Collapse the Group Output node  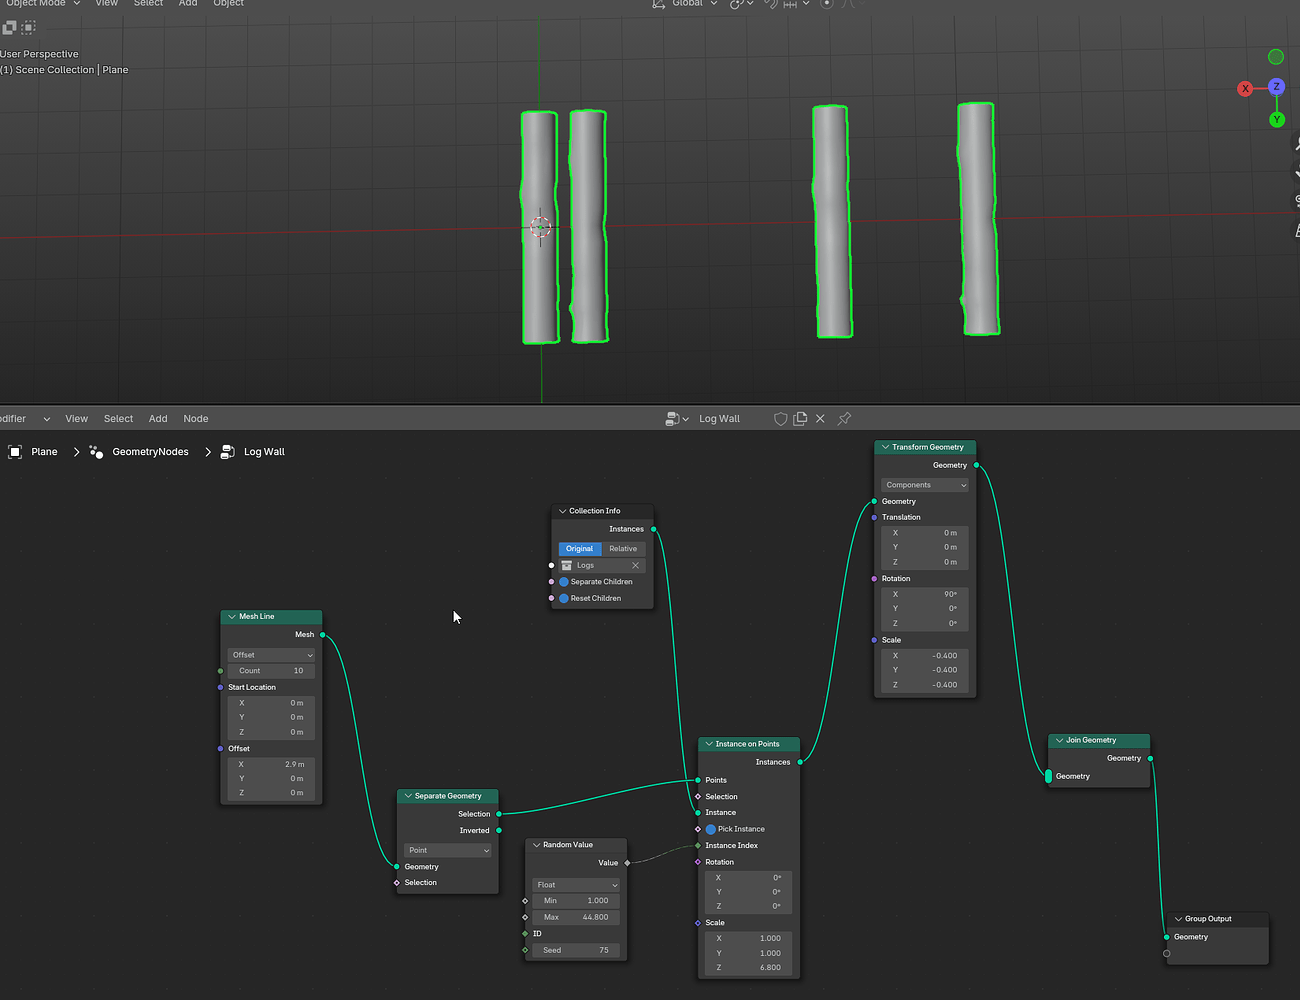pyautogui.click(x=1178, y=919)
